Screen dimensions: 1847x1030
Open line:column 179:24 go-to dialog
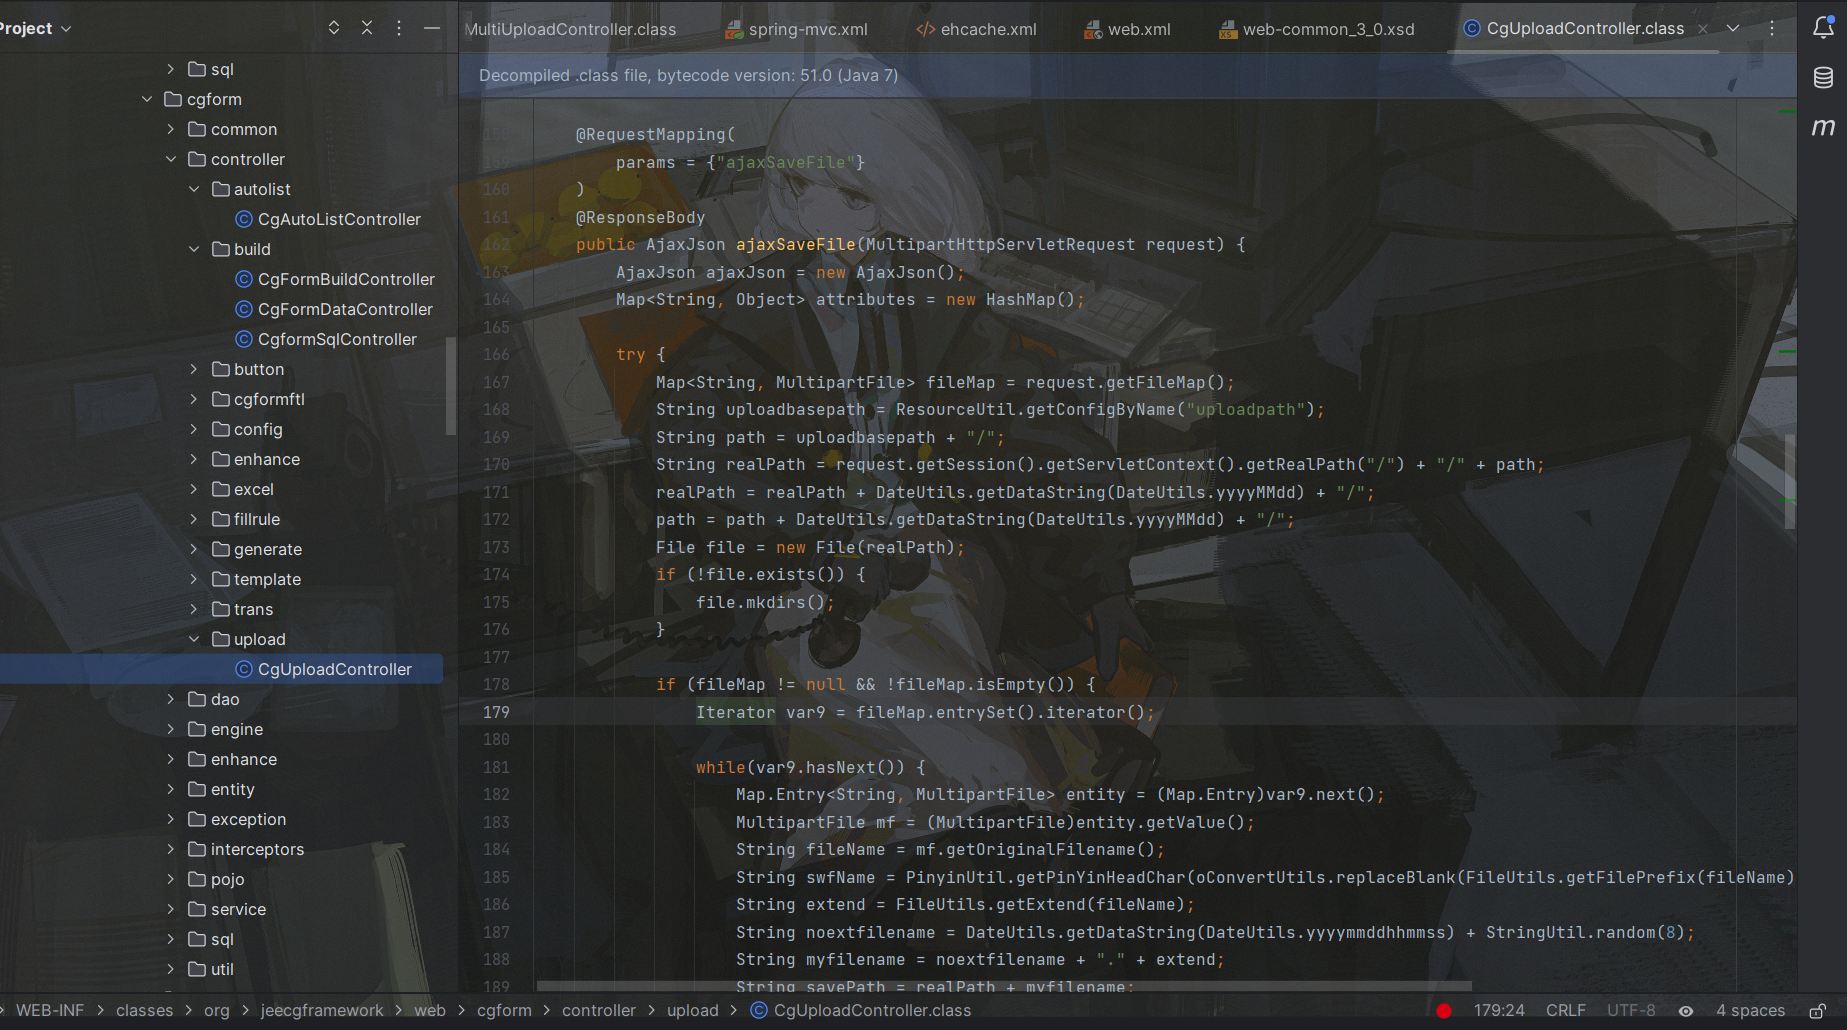tap(1499, 1011)
